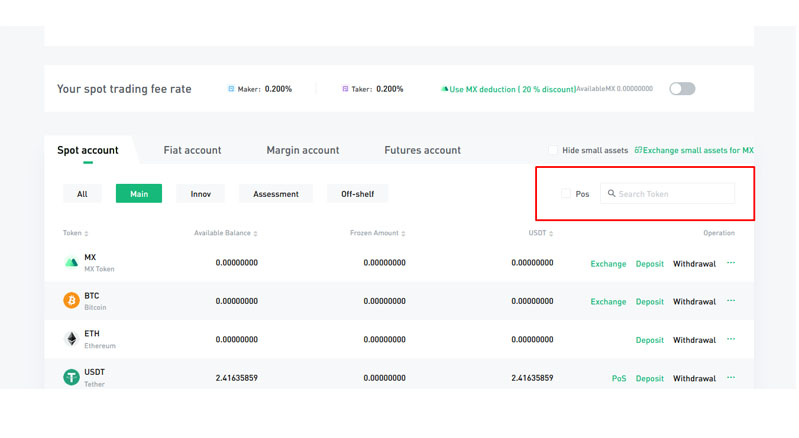799x438 pixels.
Task: Click the Maker 0.200% fee value
Action: coord(278,89)
